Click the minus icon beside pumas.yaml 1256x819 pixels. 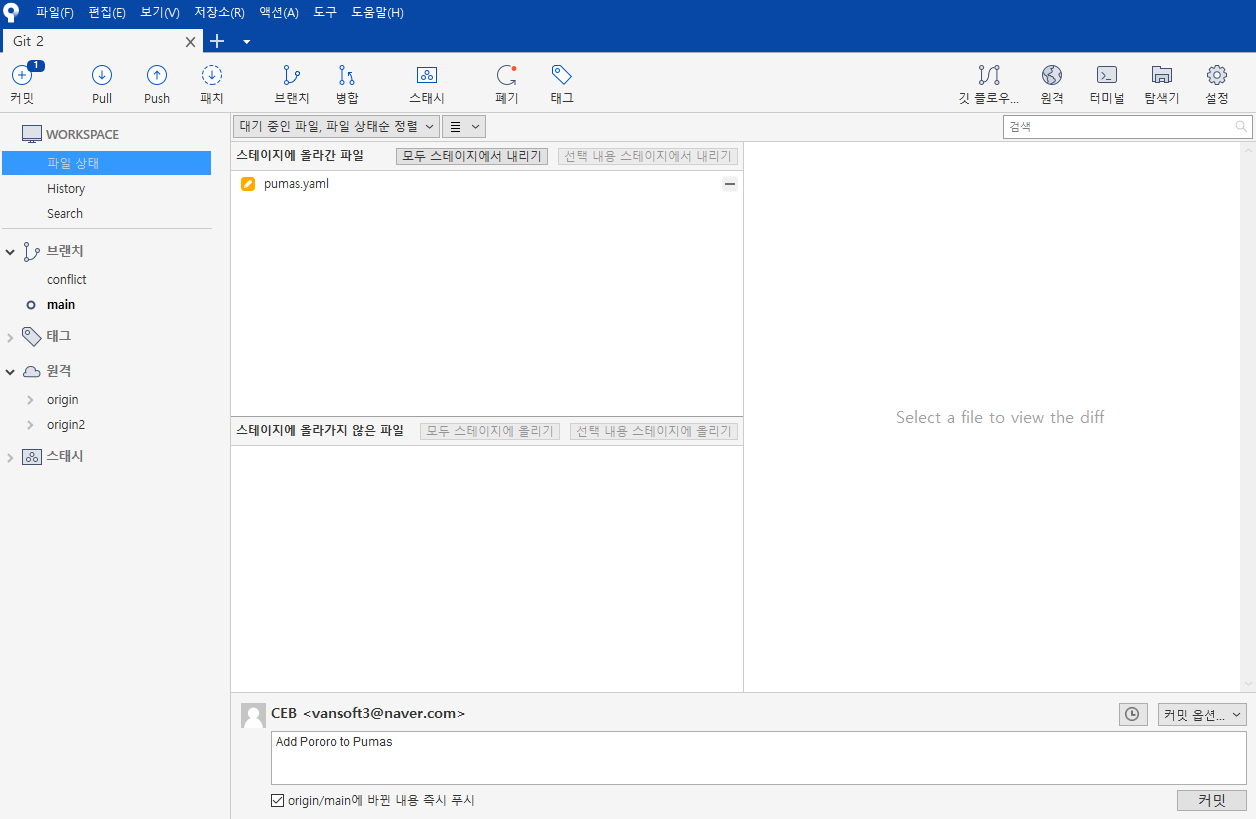pyautogui.click(x=730, y=184)
